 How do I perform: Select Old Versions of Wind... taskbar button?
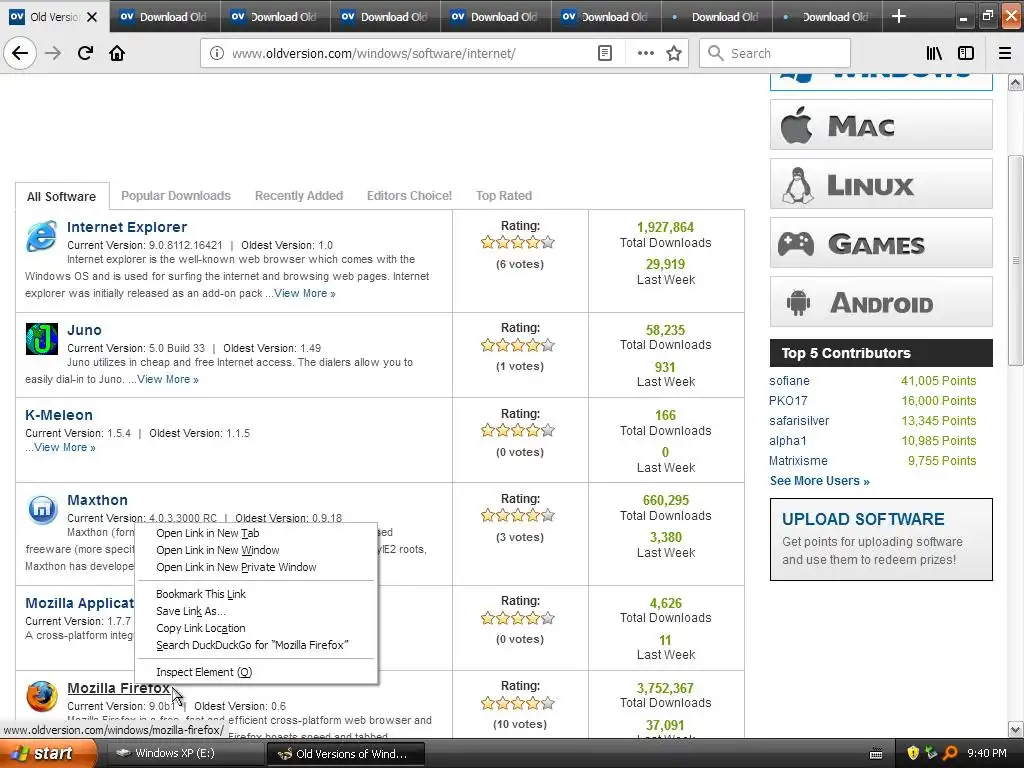pos(346,754)
